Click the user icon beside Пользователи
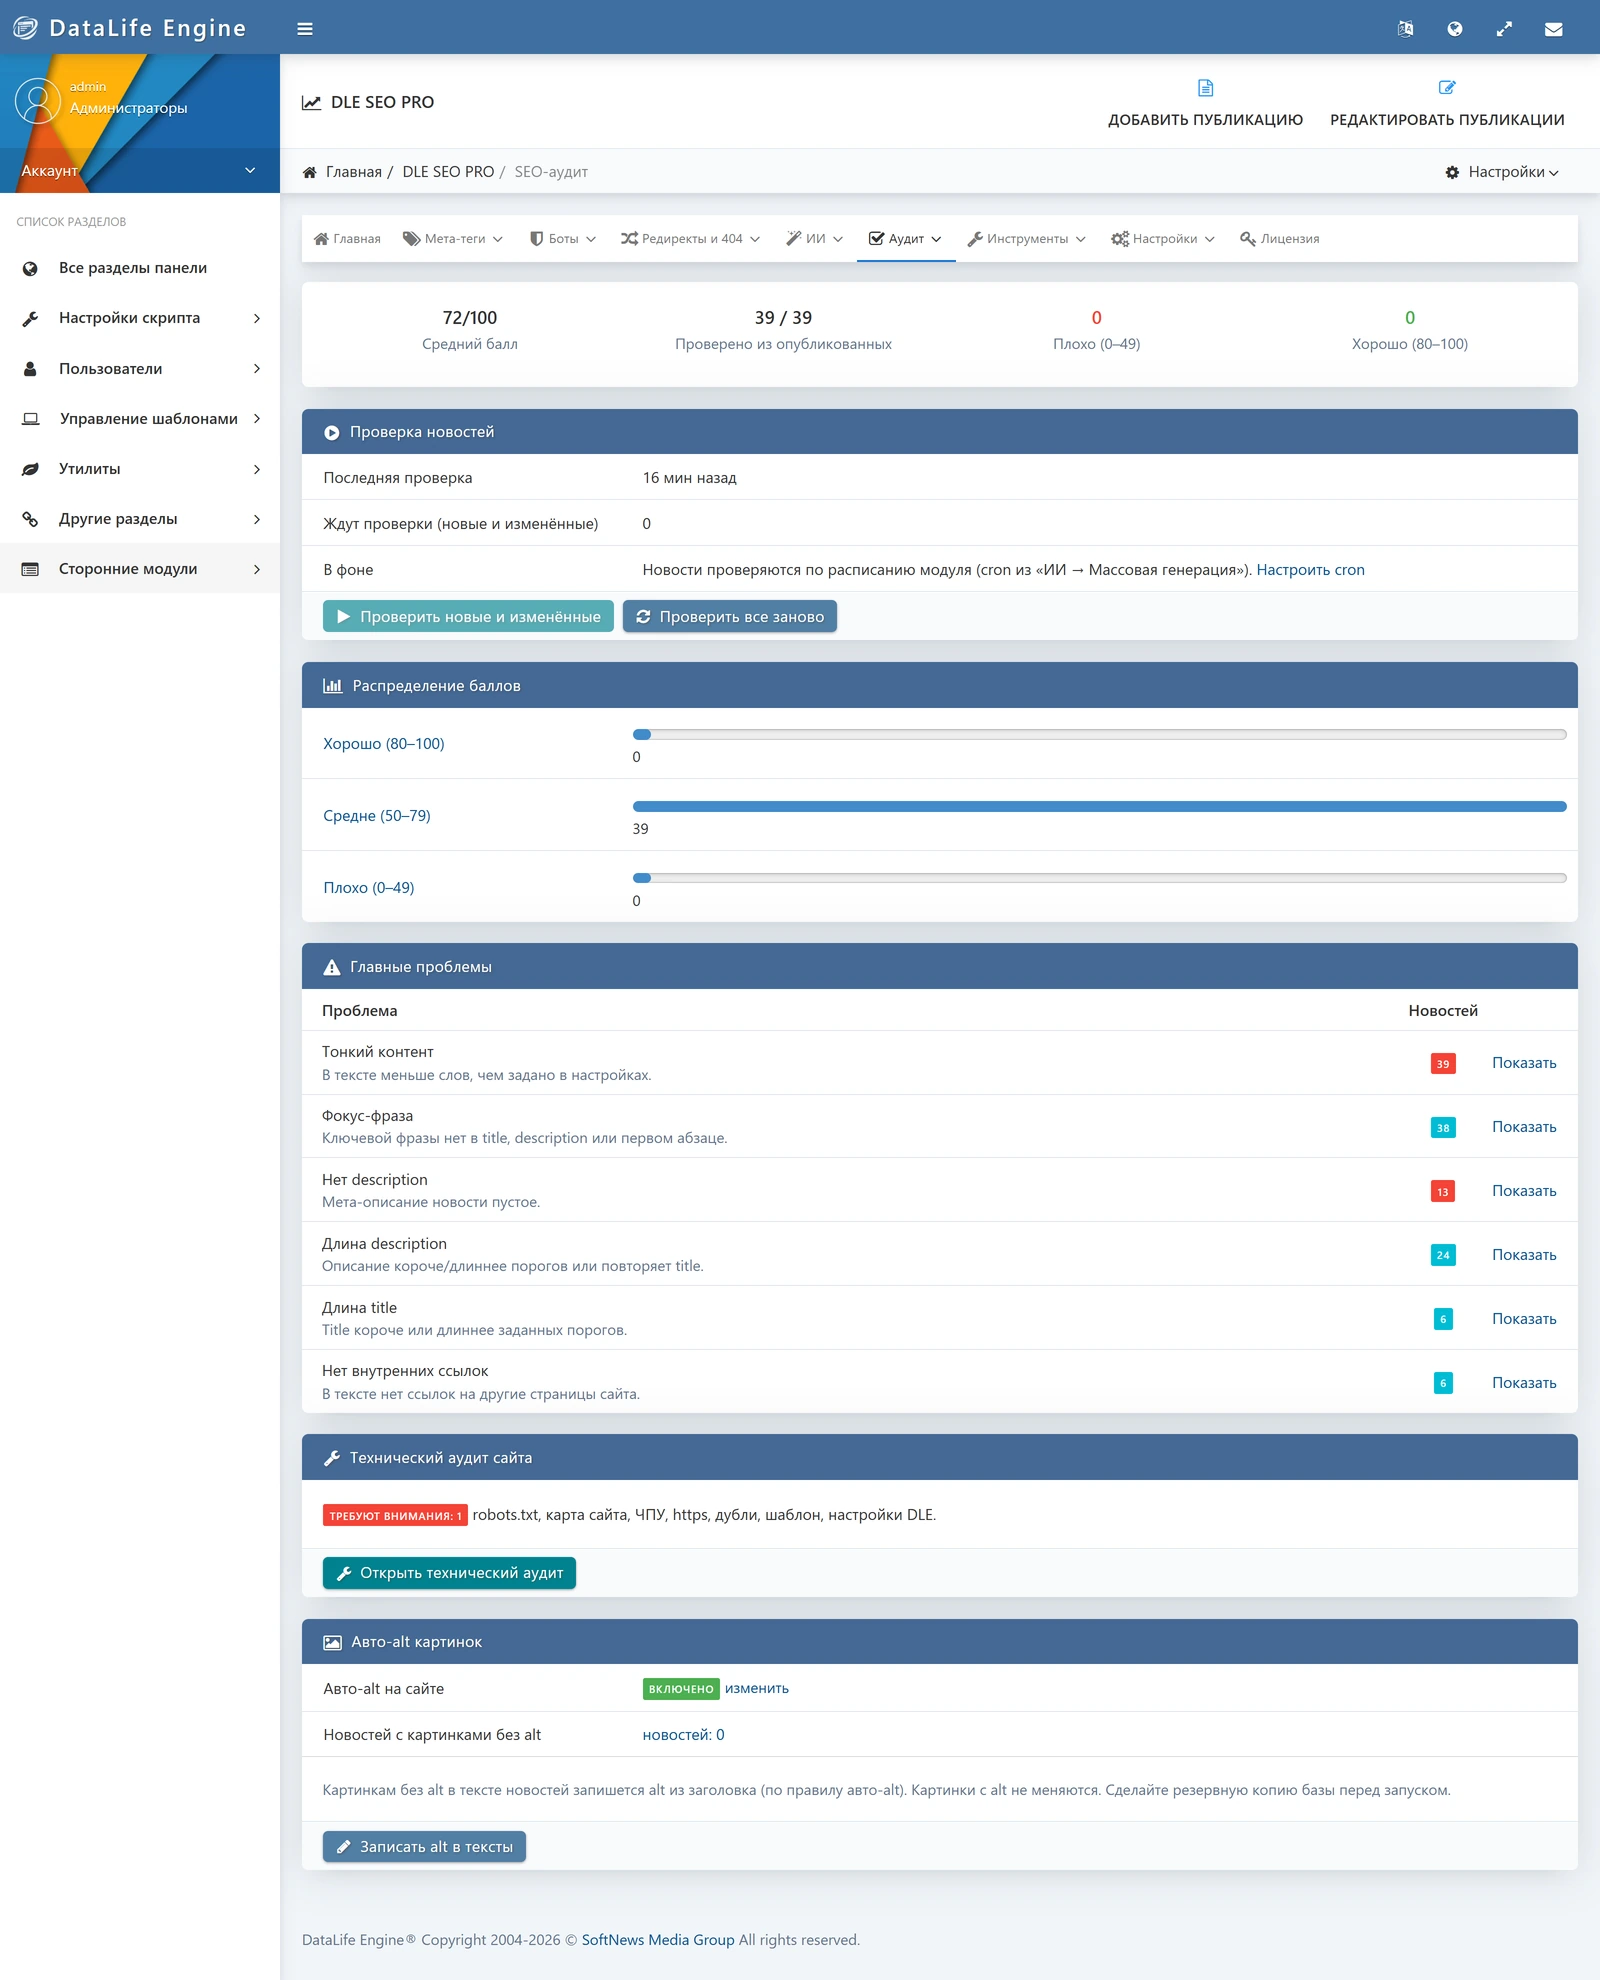Image resolution: width=1600 pixels, height=1980 pixels. pos(30,369)
